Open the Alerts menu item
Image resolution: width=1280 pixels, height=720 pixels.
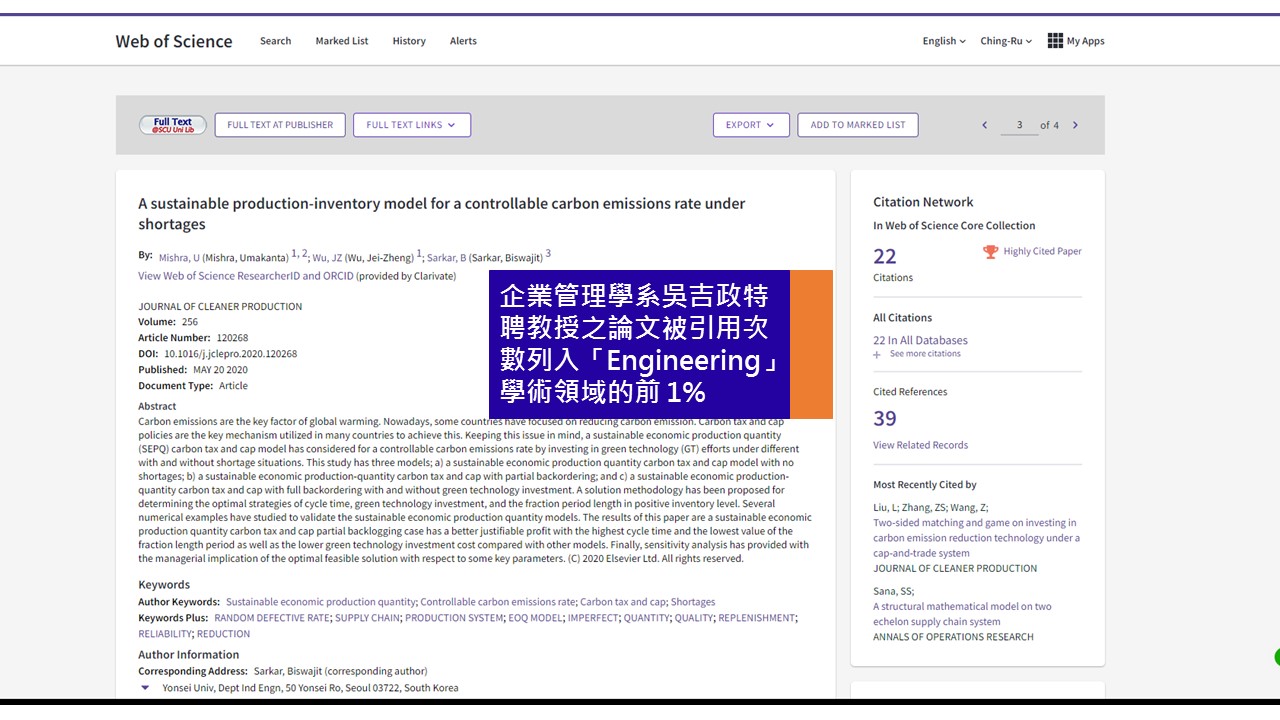tap(463, 41)
